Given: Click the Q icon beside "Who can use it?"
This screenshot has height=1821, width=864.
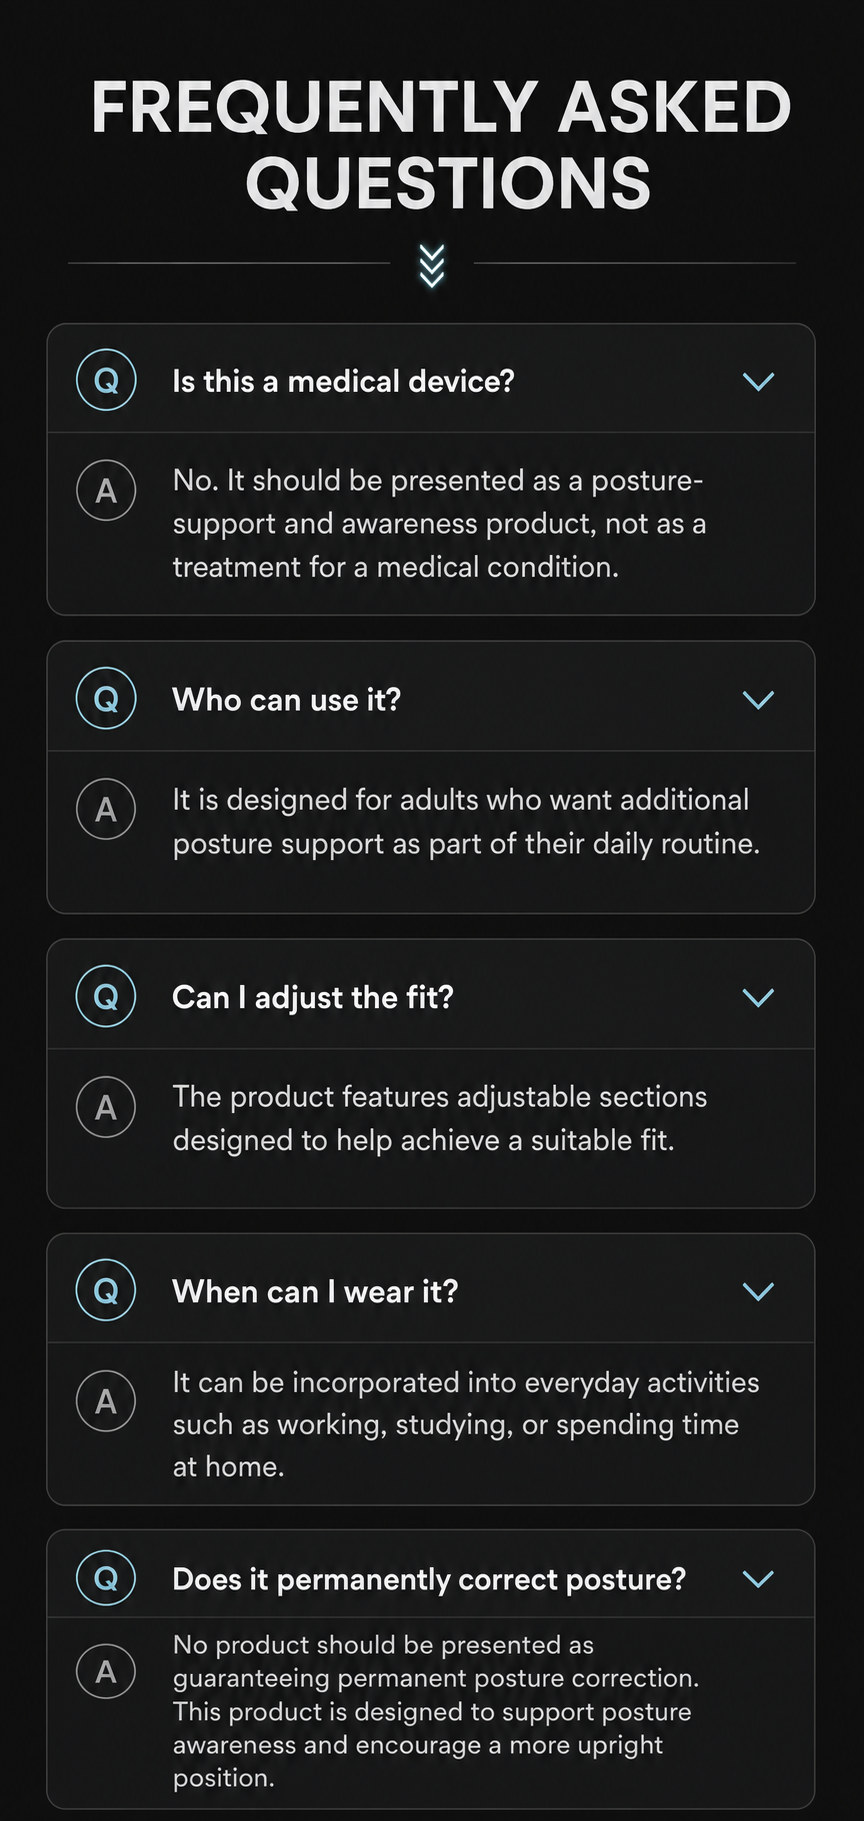Looking at the screenshot, I should pyautogui.click(x=106, y=699).
